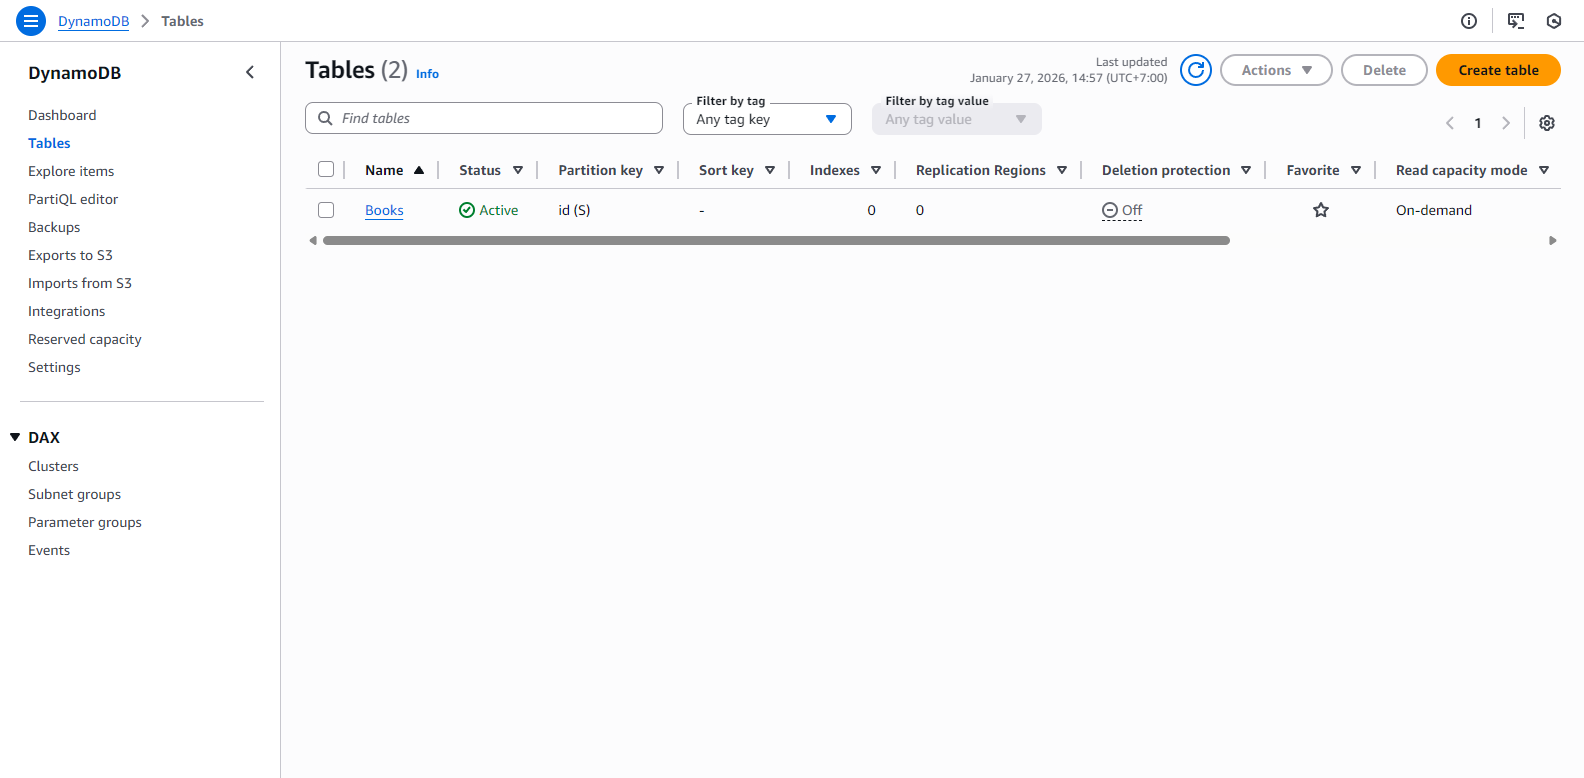The height and width of the screenshot is (778, 1584).
Task: Click the DynamoDB breadcrumb link
Action: [x=93, y=21]
